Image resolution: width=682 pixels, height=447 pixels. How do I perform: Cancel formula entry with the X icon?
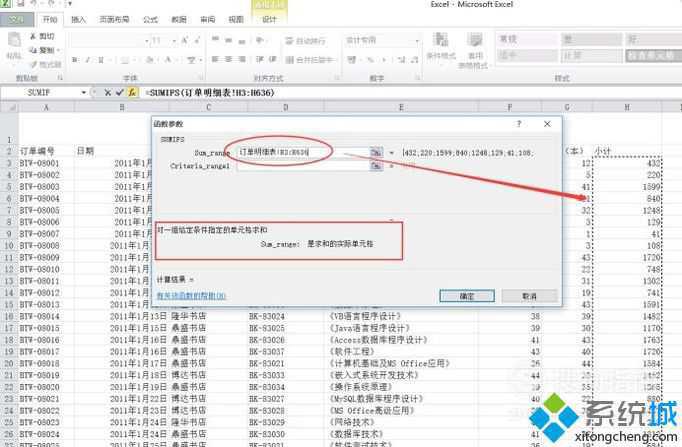pyautogui.click(x=107, y=92)
